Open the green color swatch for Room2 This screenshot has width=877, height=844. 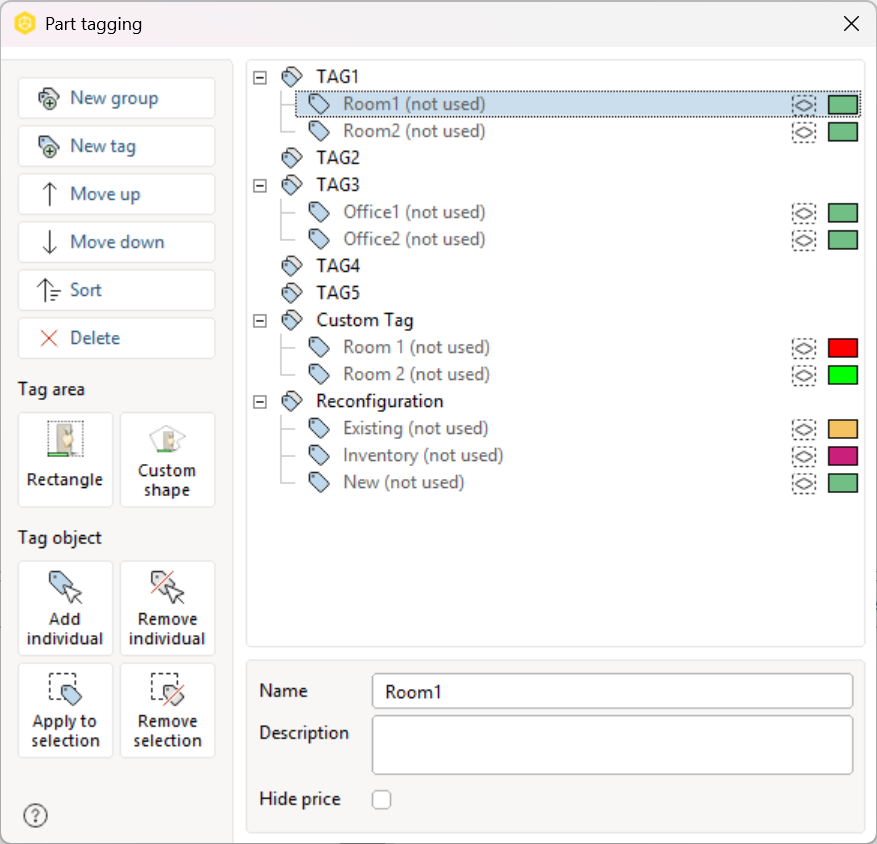pyautogui.click(x=843, y=132)
